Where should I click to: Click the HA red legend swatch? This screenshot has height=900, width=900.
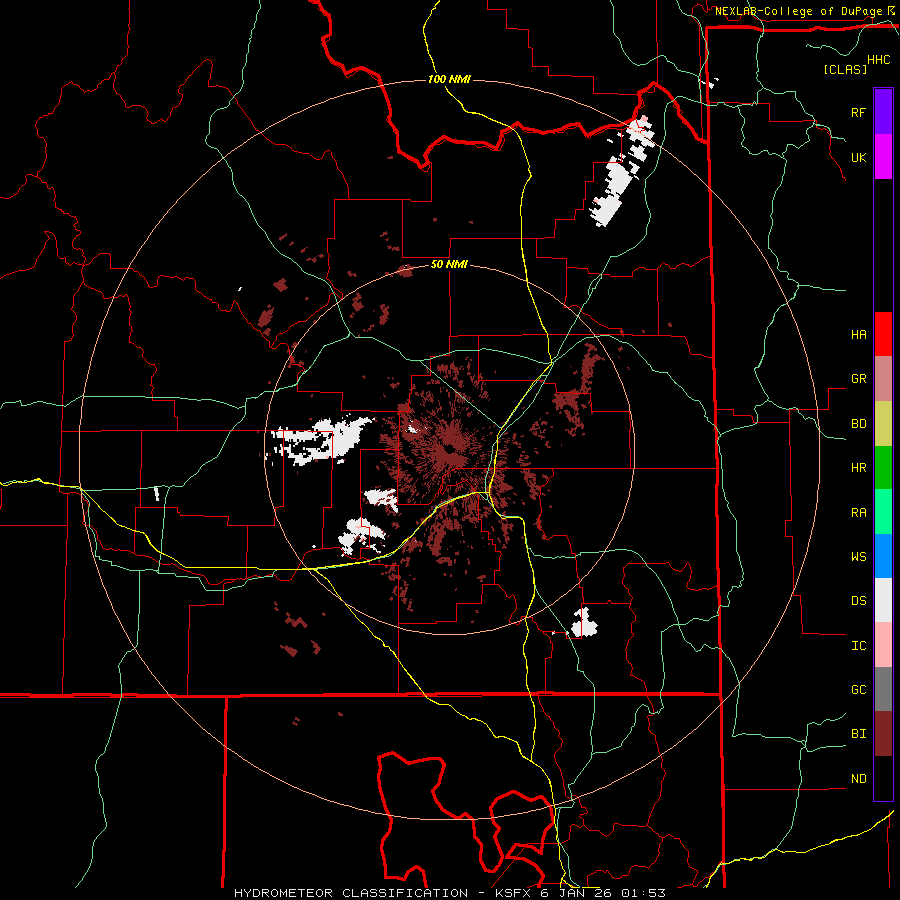point(883,334)
